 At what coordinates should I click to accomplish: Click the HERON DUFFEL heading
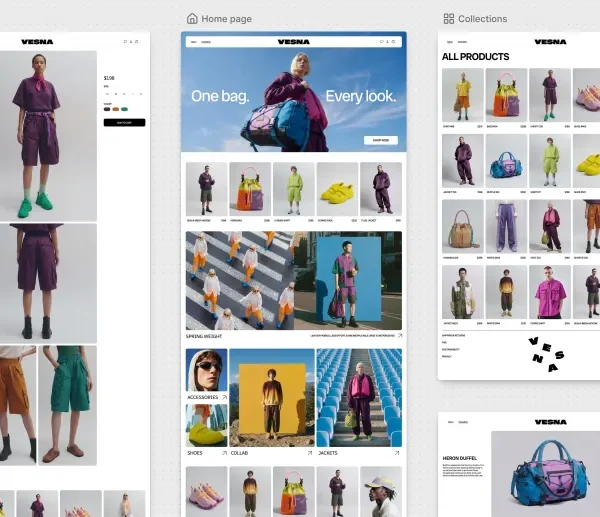(x=460, y=458)
